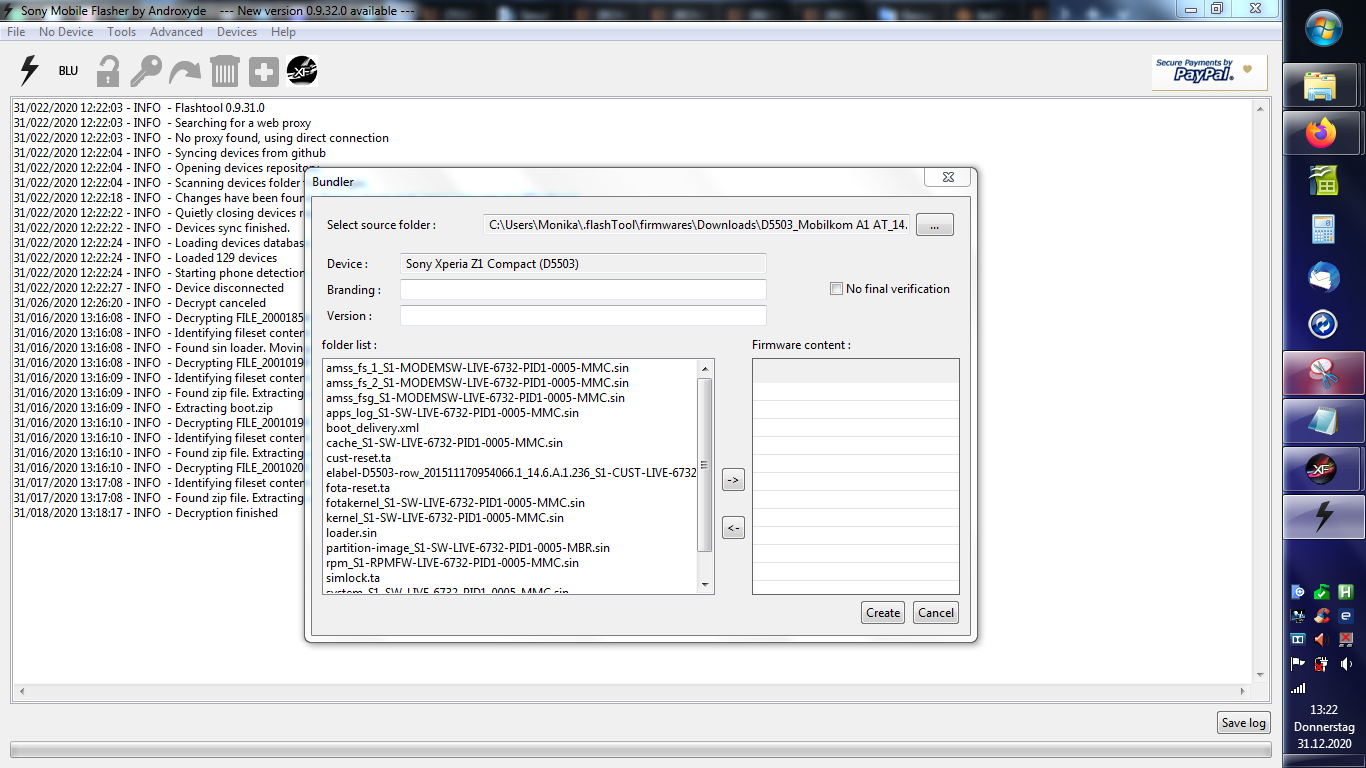Select loader.sin in folder list
This screenshot has height=768, width=1366.
(x=351, y=533)
